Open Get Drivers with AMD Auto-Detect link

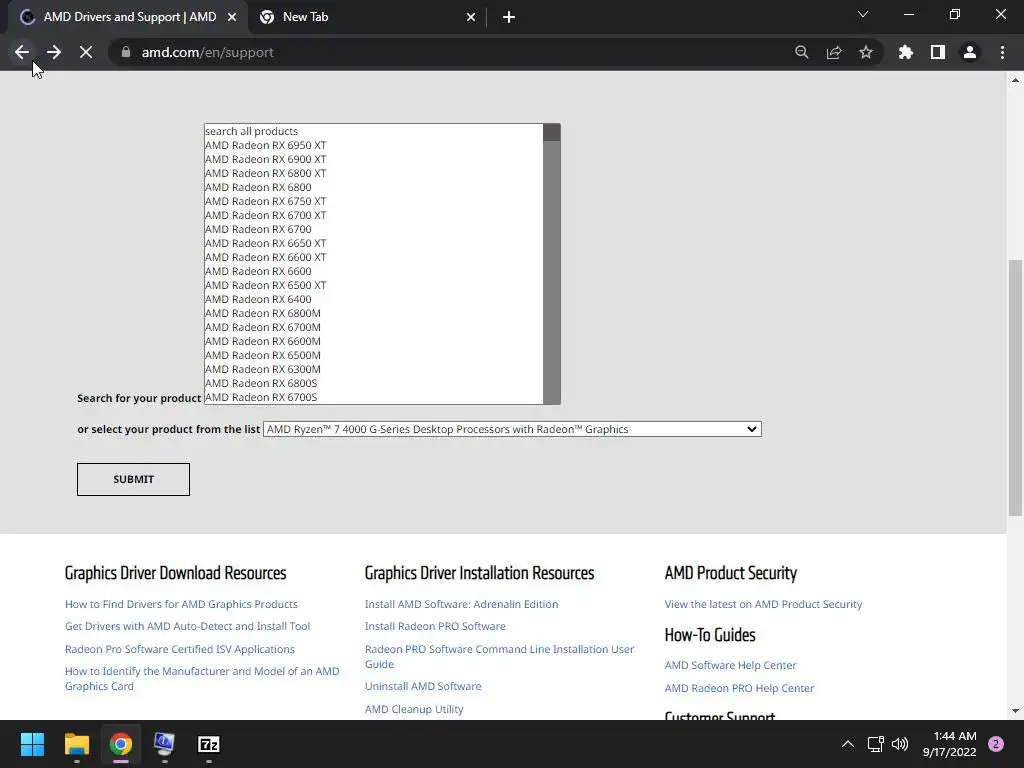187,626
